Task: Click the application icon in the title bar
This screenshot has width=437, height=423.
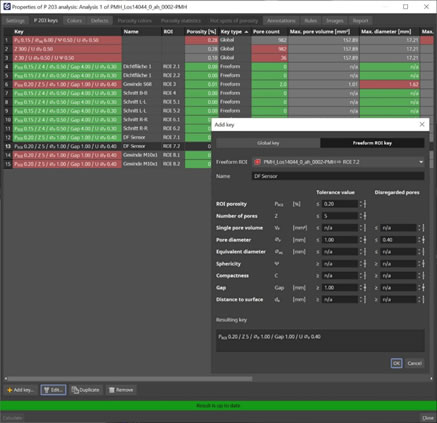Action: pyautogui.click(x=7, y=6)
